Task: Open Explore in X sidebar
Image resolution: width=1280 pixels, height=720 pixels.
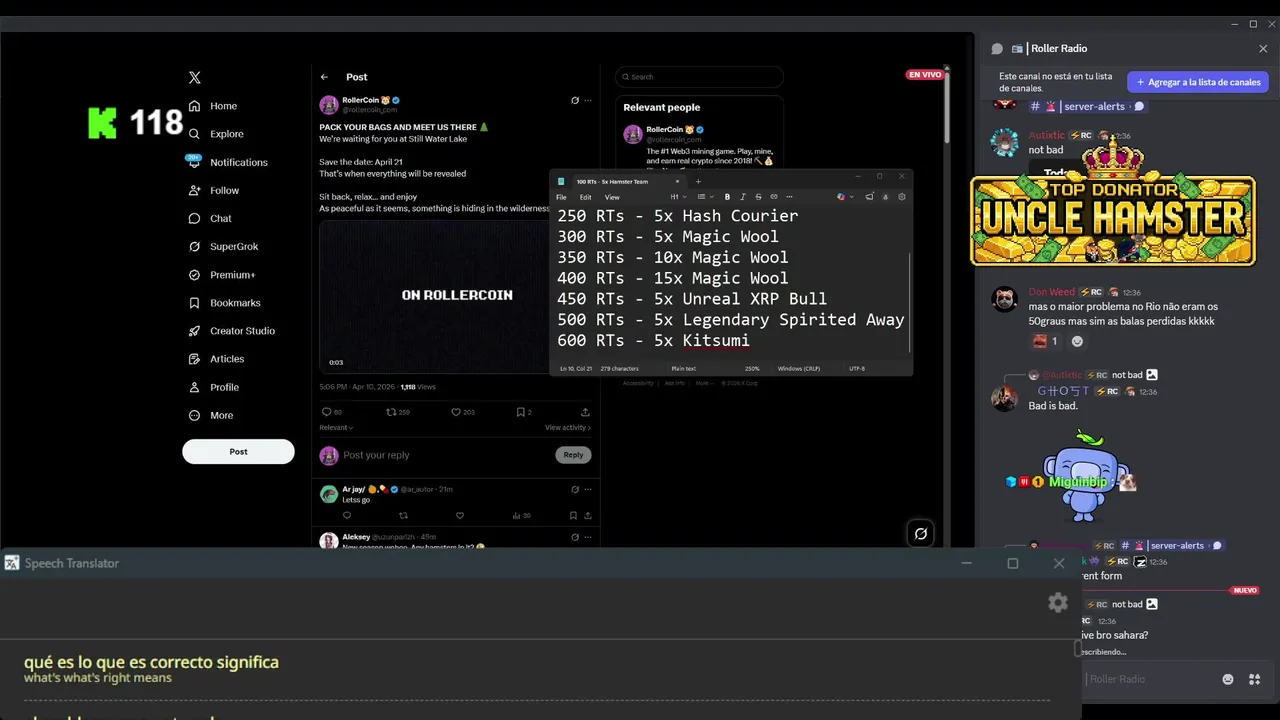Action: point(216,134)
